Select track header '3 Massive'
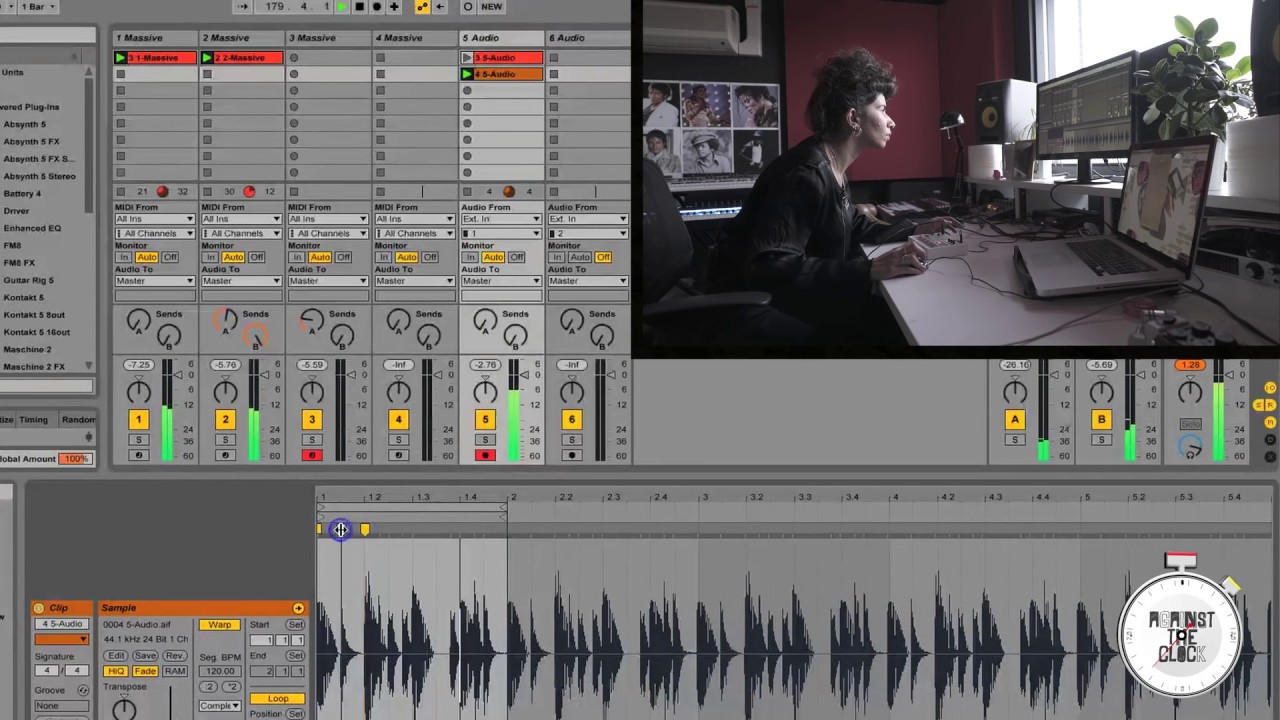The height and width of the screenshot is (720, 1280). (328, 38)
